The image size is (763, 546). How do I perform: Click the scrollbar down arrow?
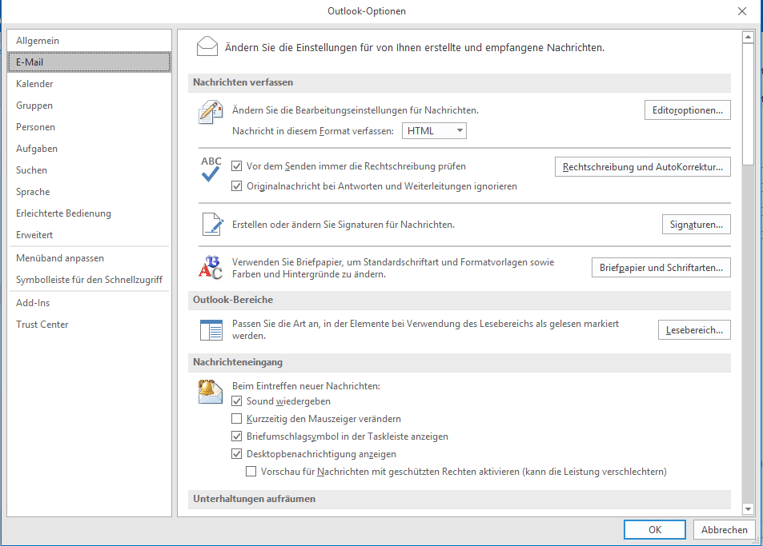(x=748, y=509)
